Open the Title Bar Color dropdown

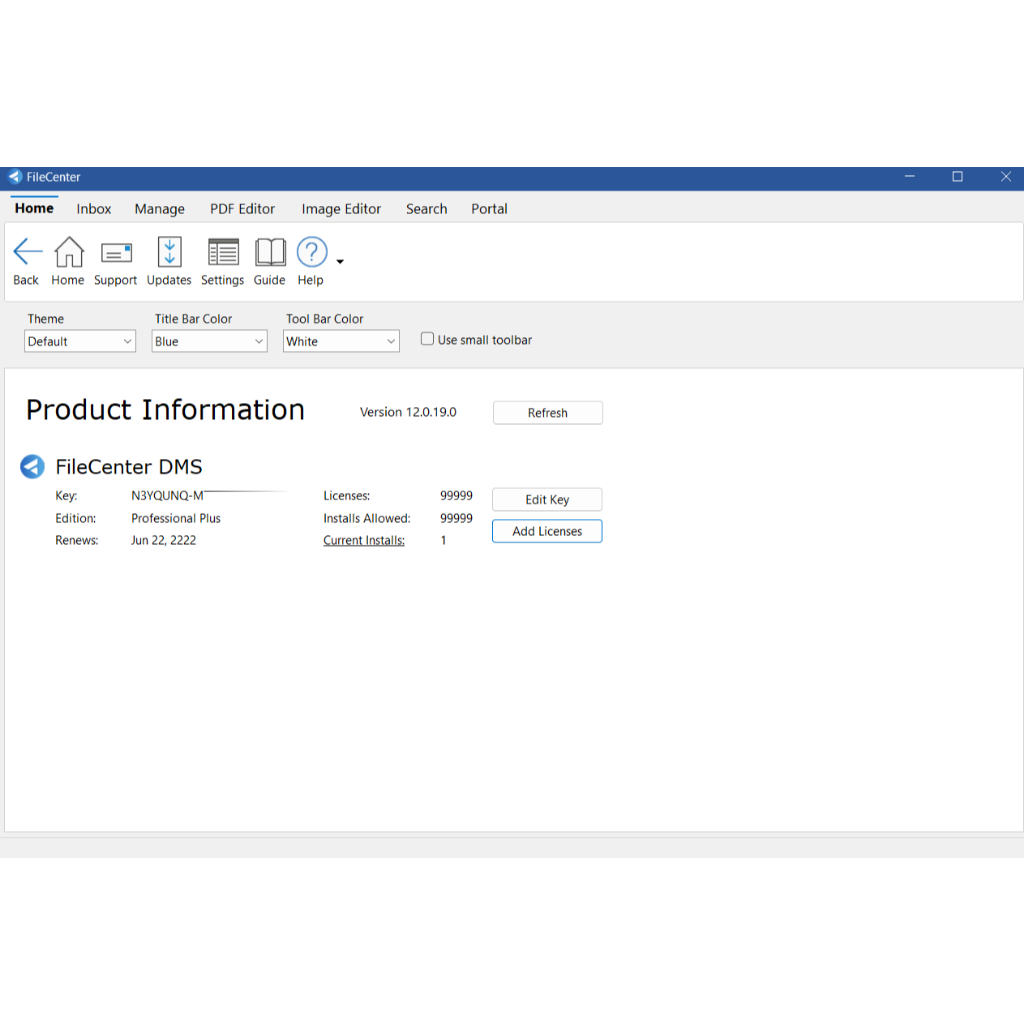pos(209,341)
